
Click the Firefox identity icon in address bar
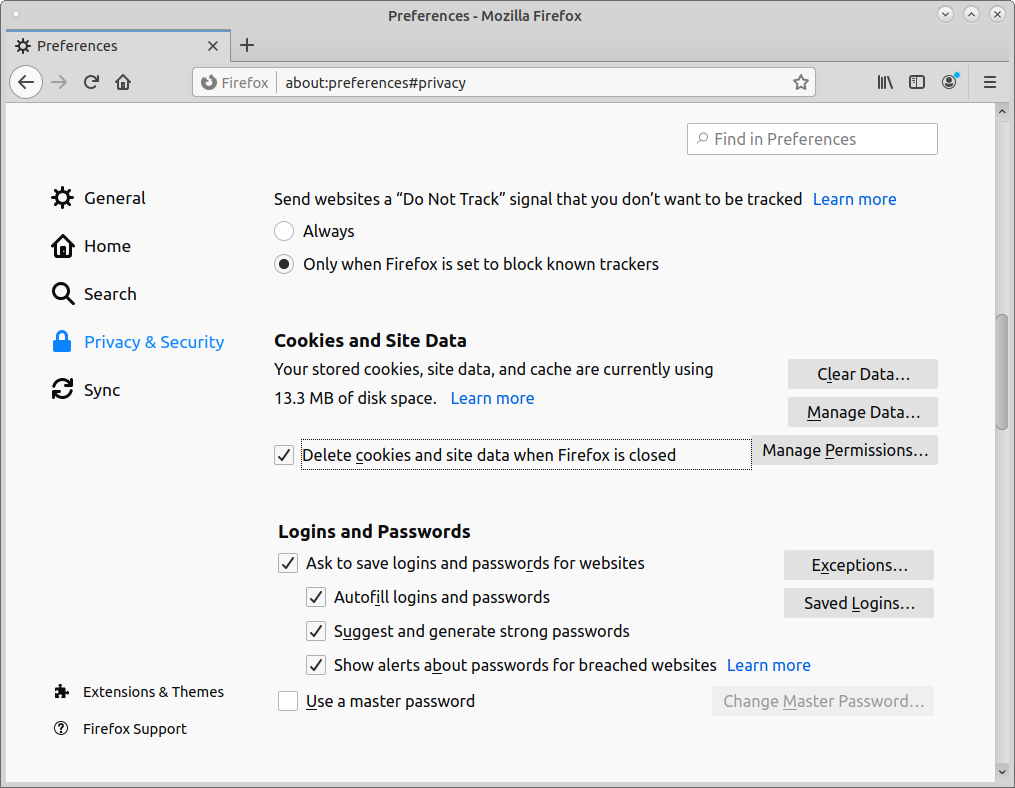tap(208, 82)
